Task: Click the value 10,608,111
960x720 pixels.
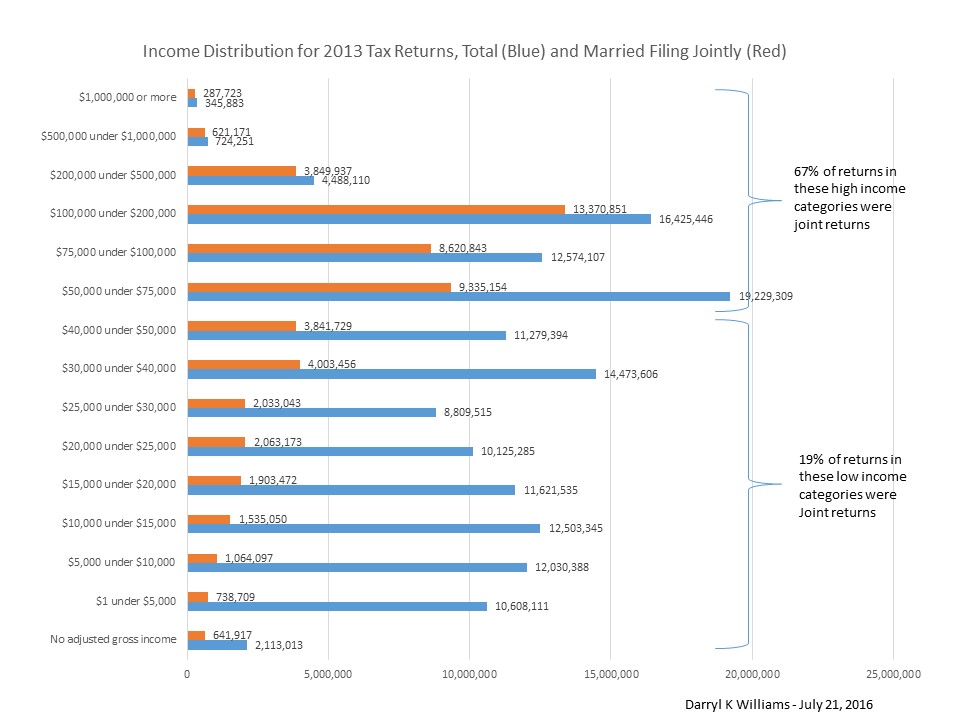Action: (522, 607)
